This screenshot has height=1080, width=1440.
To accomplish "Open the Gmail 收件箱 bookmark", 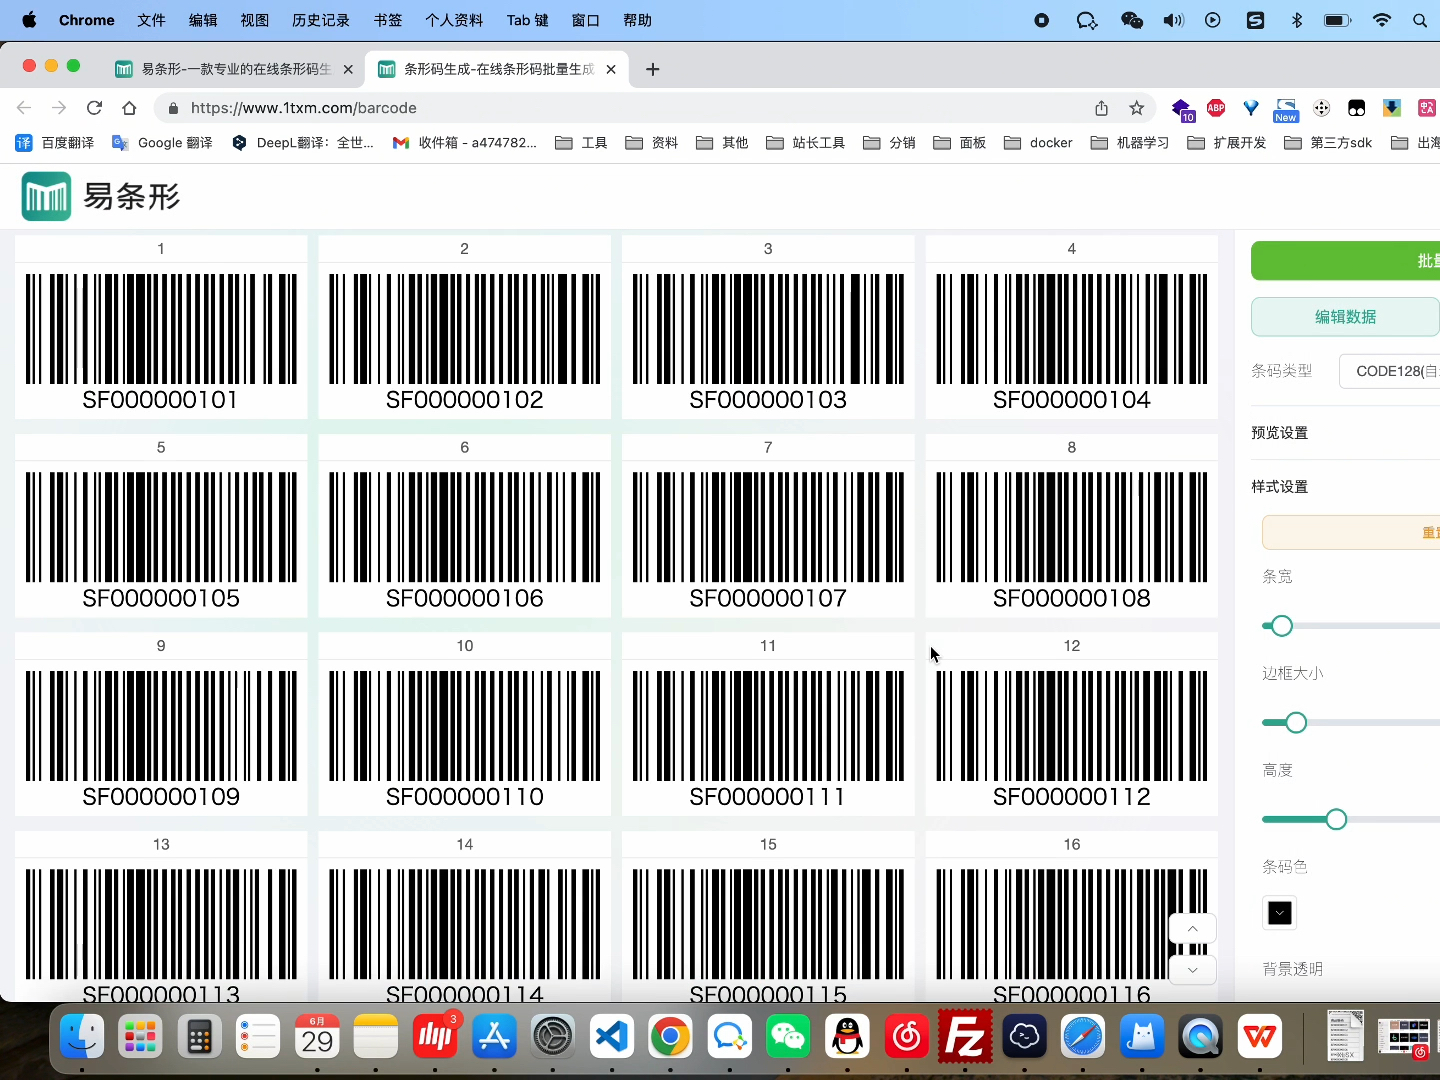I will click(x=465, y=143).
